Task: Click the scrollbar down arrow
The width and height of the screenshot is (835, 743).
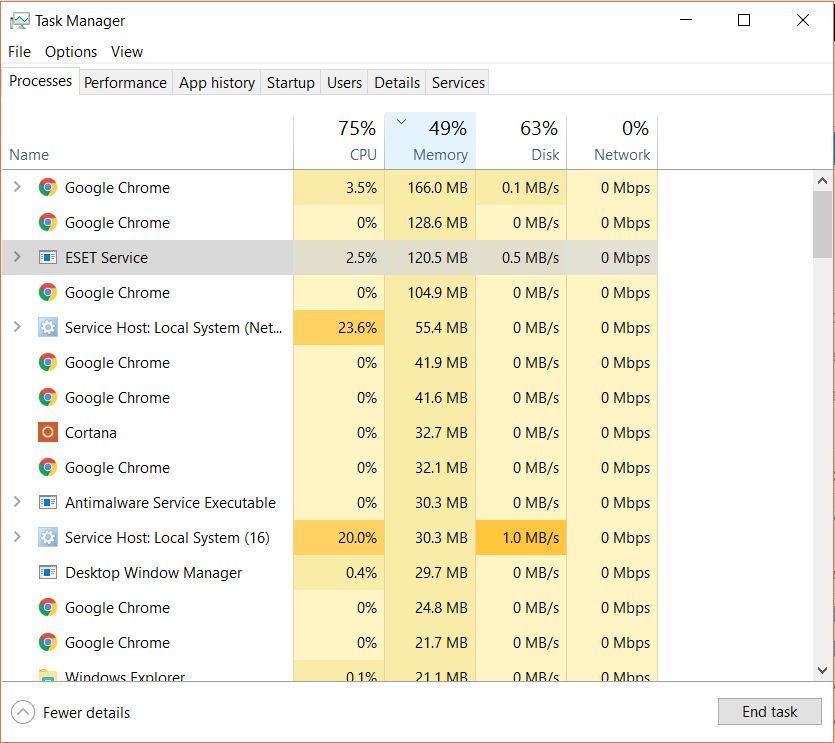Action: 822,670
